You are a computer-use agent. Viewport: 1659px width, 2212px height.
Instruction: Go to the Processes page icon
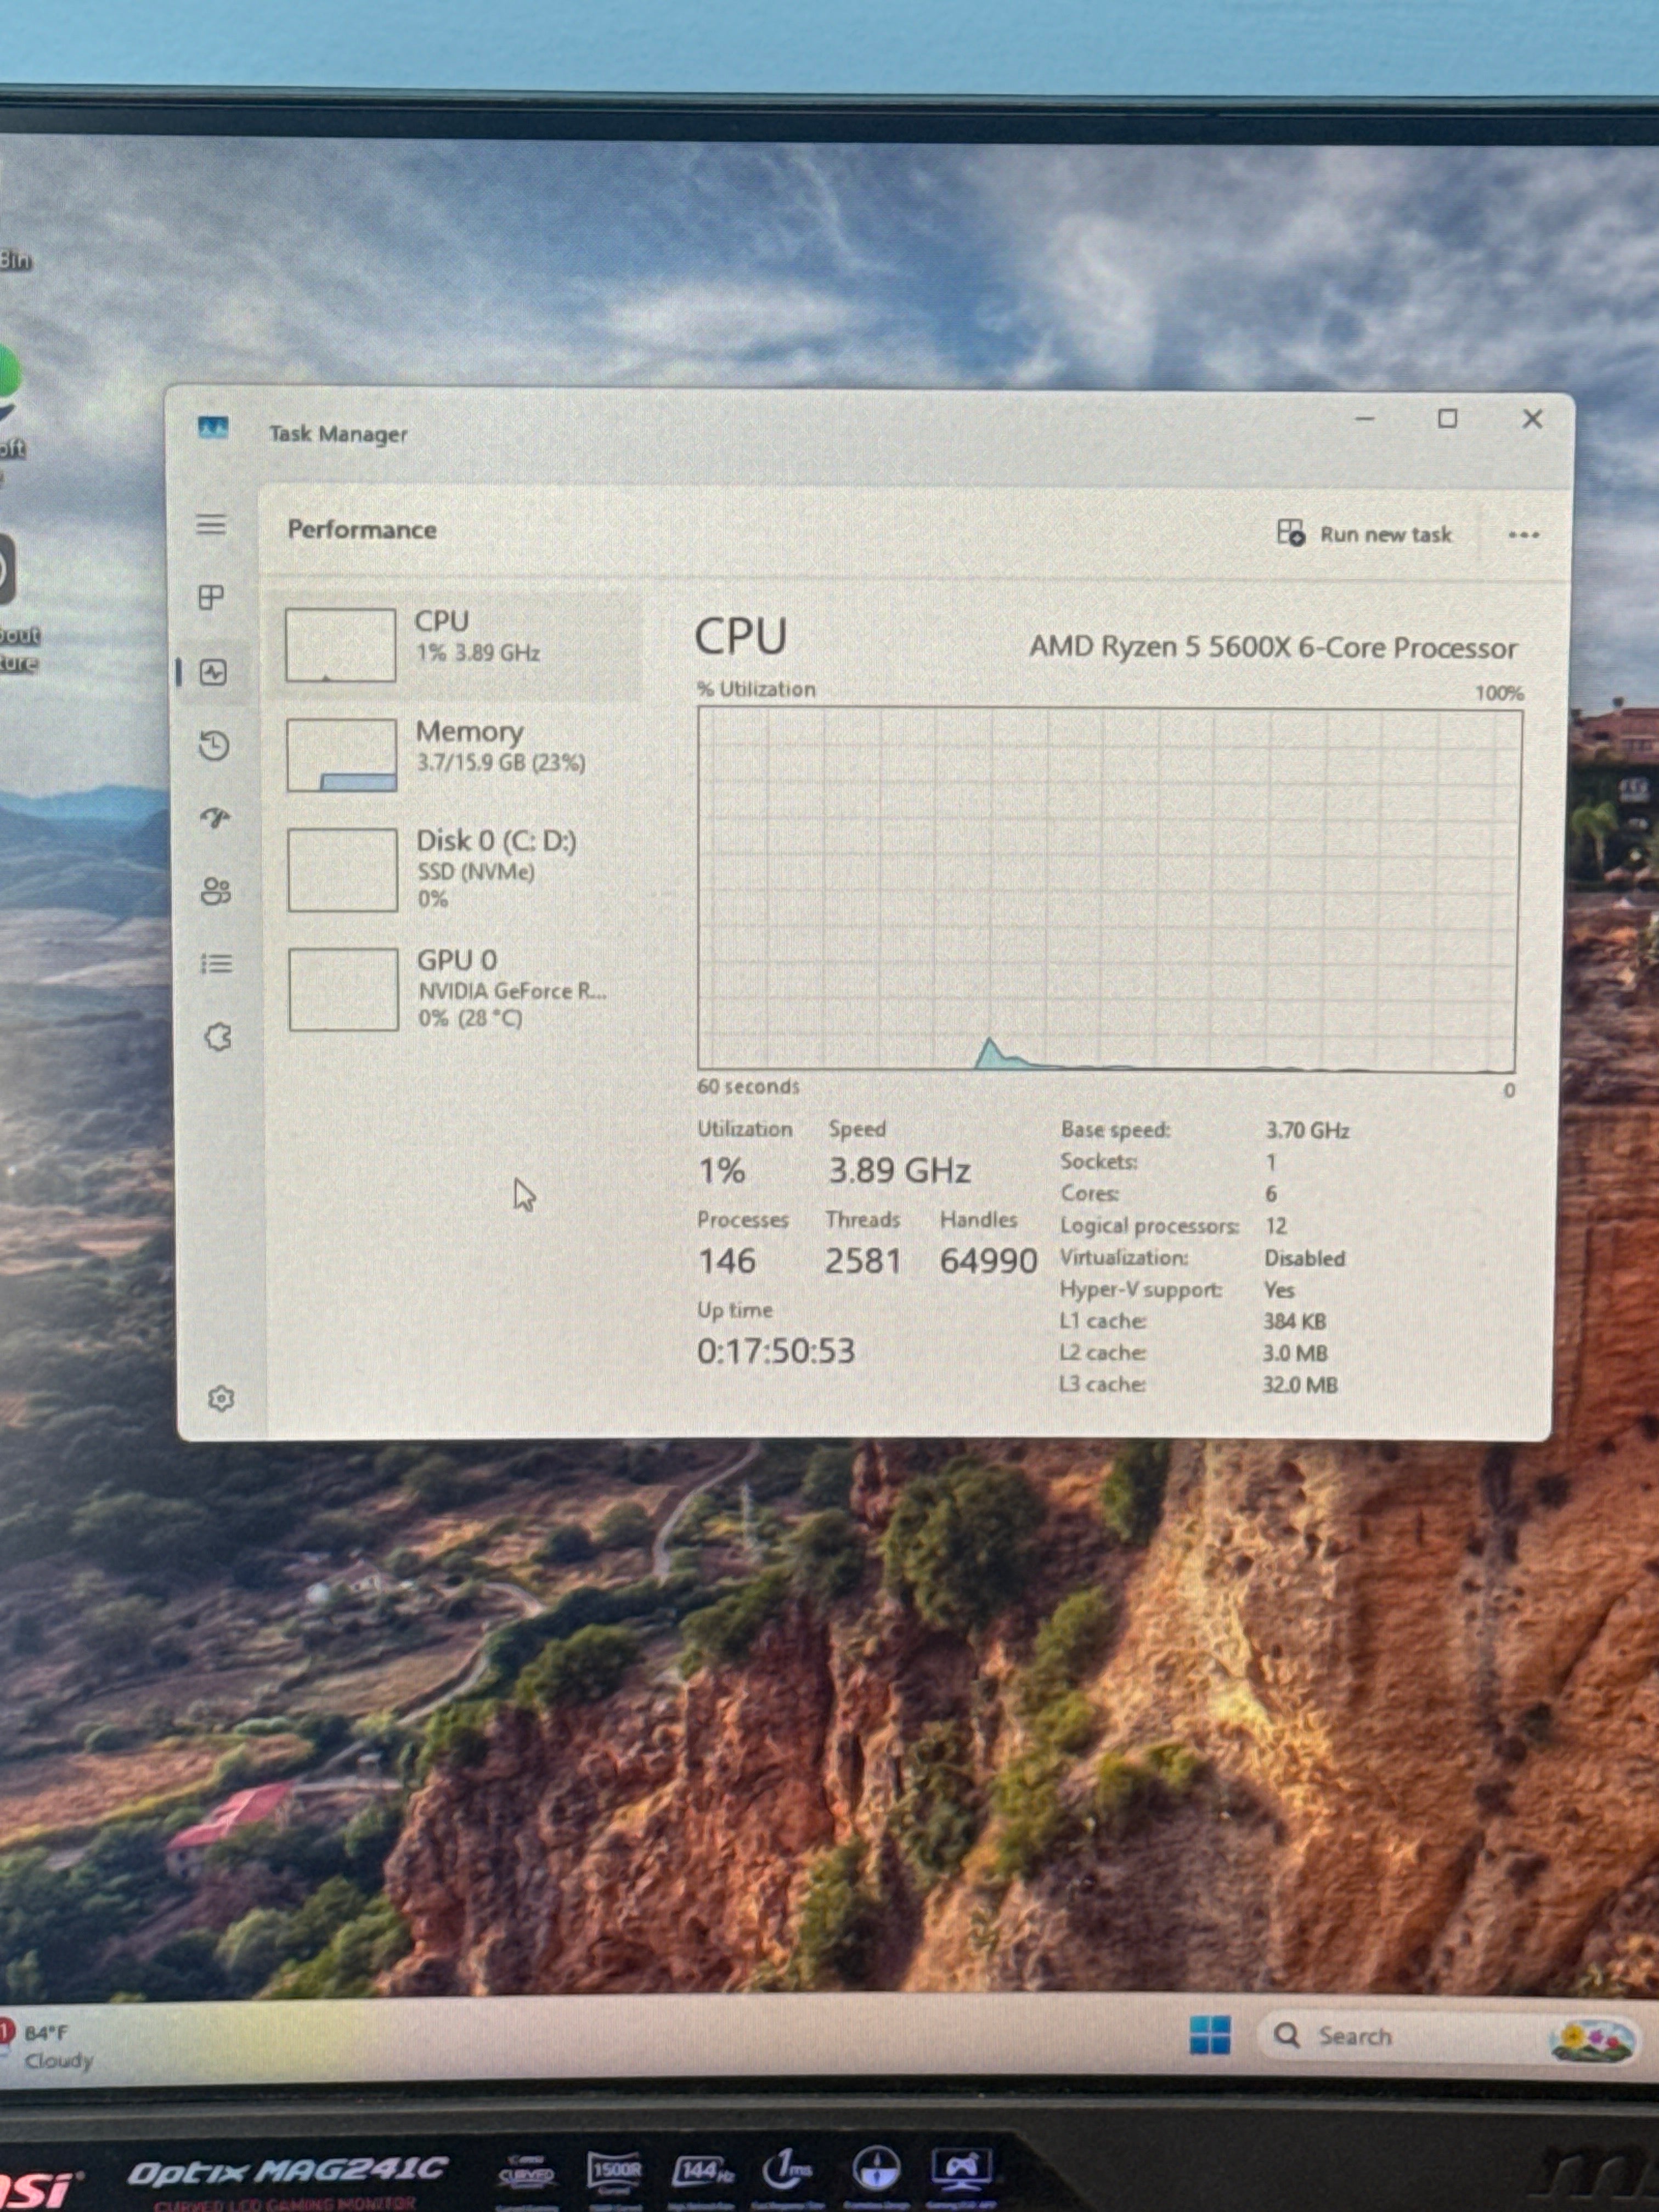[x=211, y=598]
